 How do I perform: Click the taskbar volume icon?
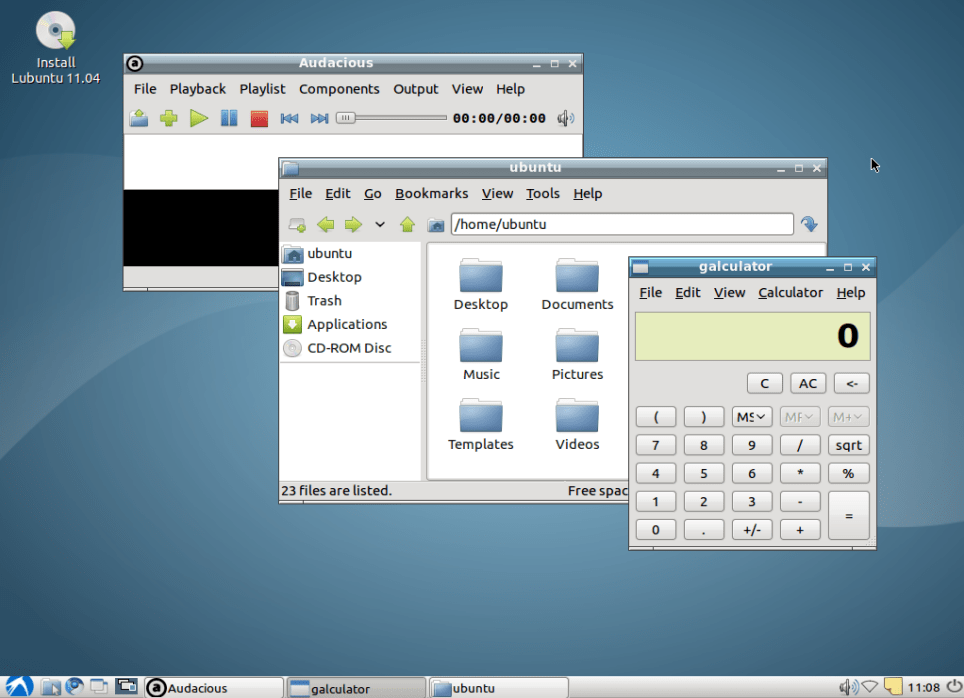click(x=848, y=687)
